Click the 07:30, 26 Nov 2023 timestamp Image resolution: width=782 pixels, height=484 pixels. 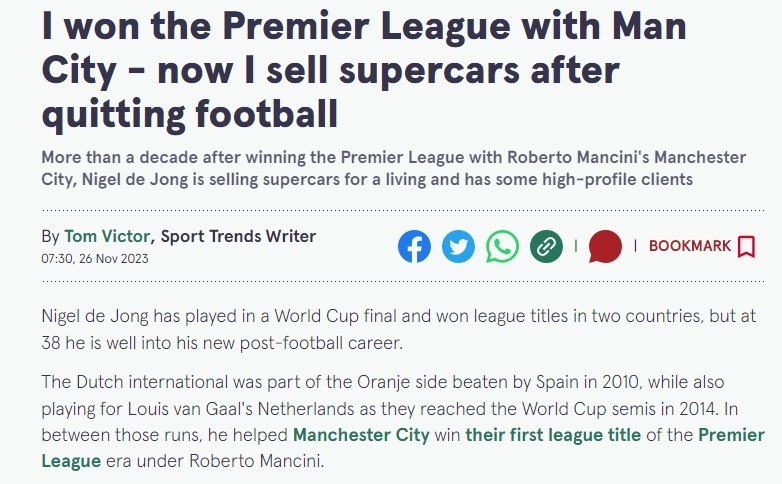pos(95,258)
